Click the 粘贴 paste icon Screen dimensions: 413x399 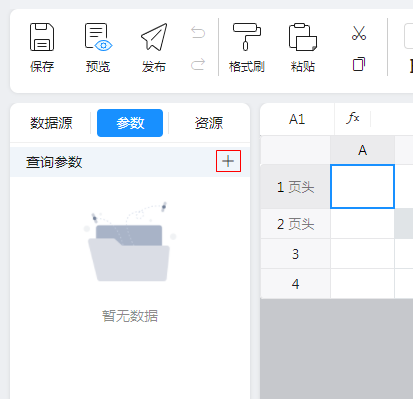click(303, 37)
